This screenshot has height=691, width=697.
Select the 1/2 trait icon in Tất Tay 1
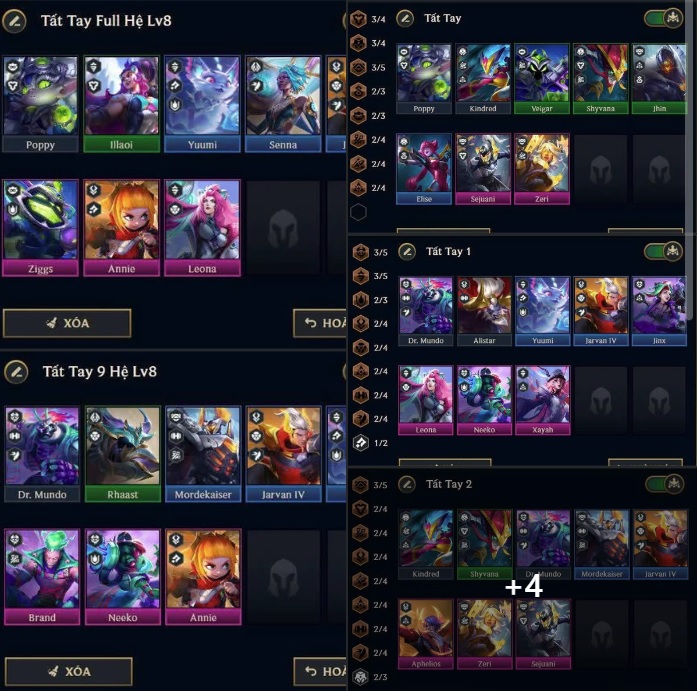pos(361,443)
